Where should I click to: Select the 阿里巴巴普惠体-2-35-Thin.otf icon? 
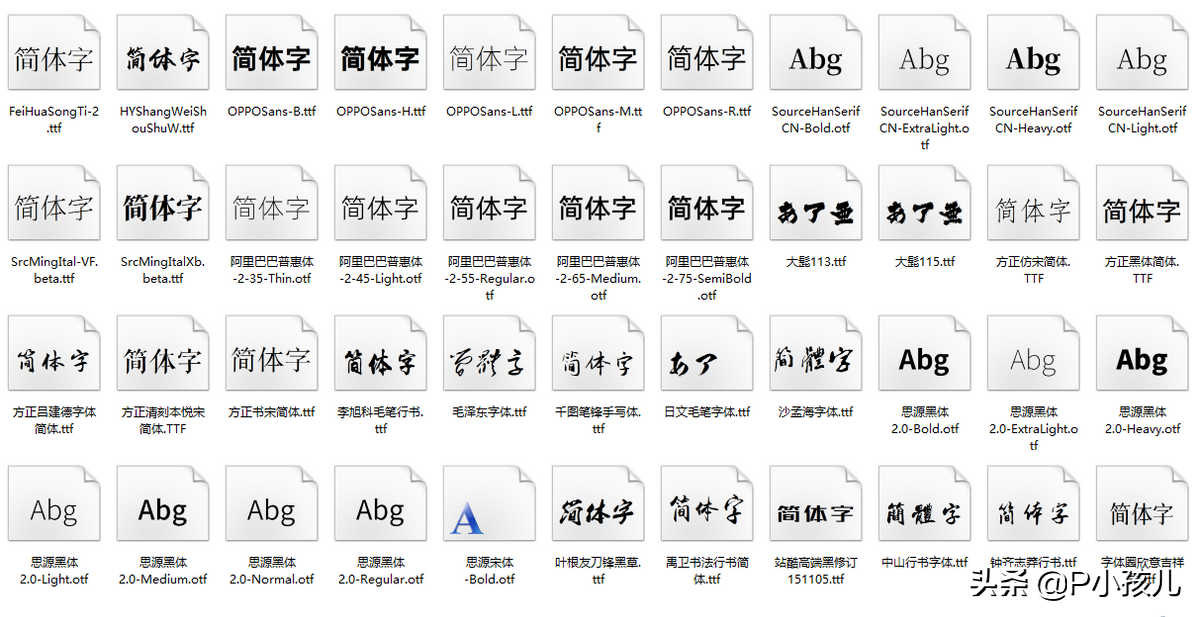272,203
